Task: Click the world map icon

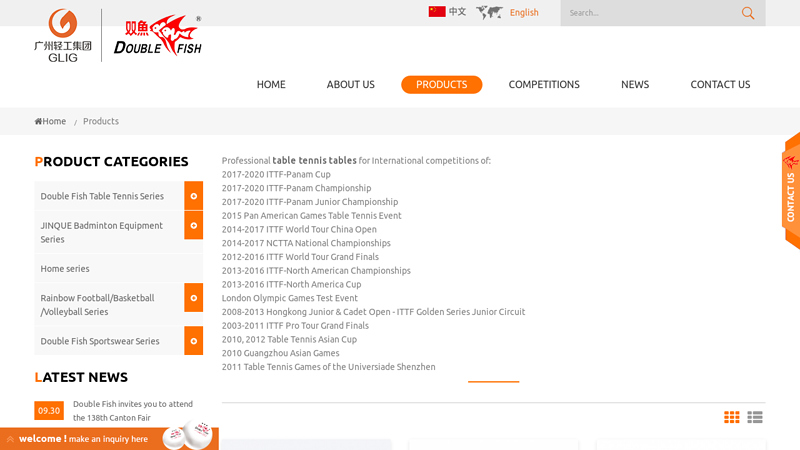Action: 489,12
